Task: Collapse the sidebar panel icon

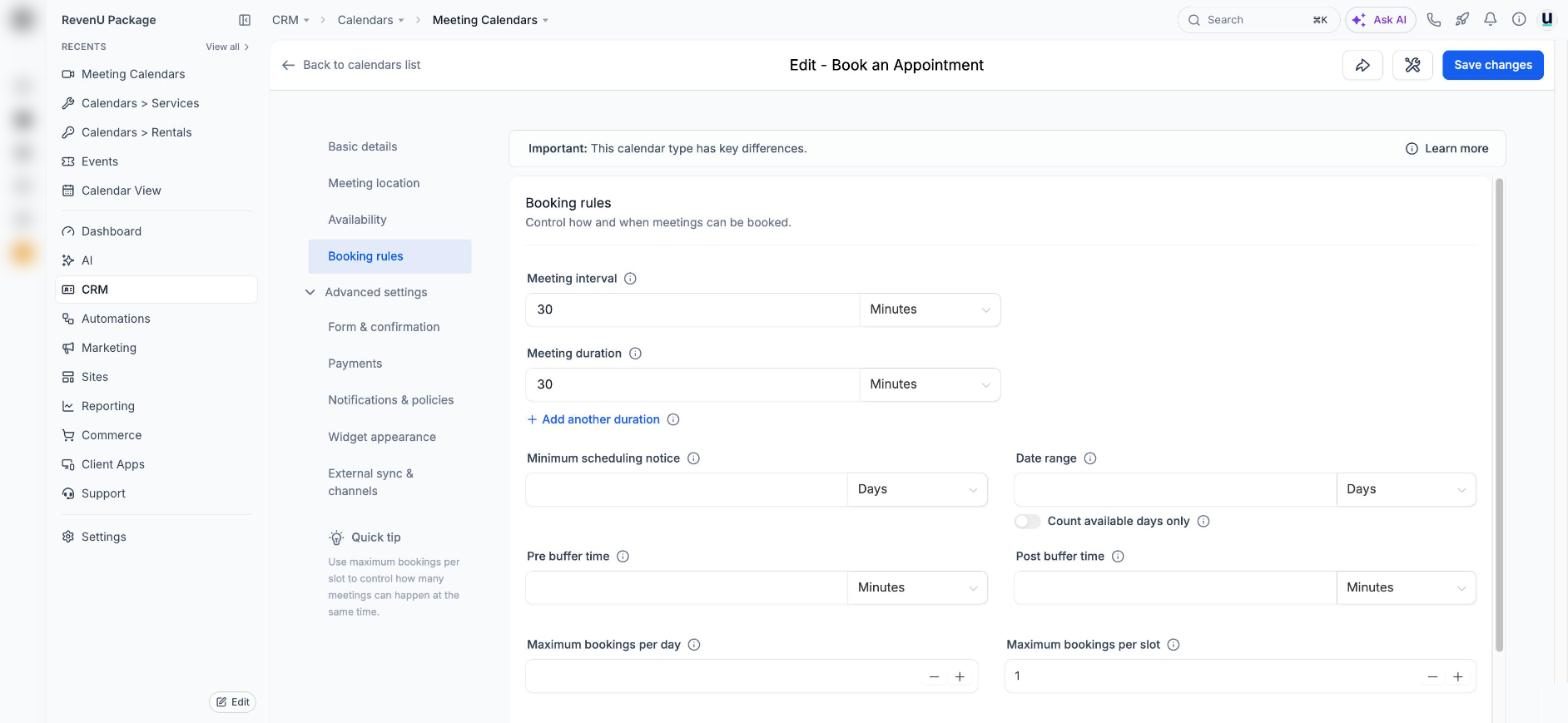Action: (245, 20)
